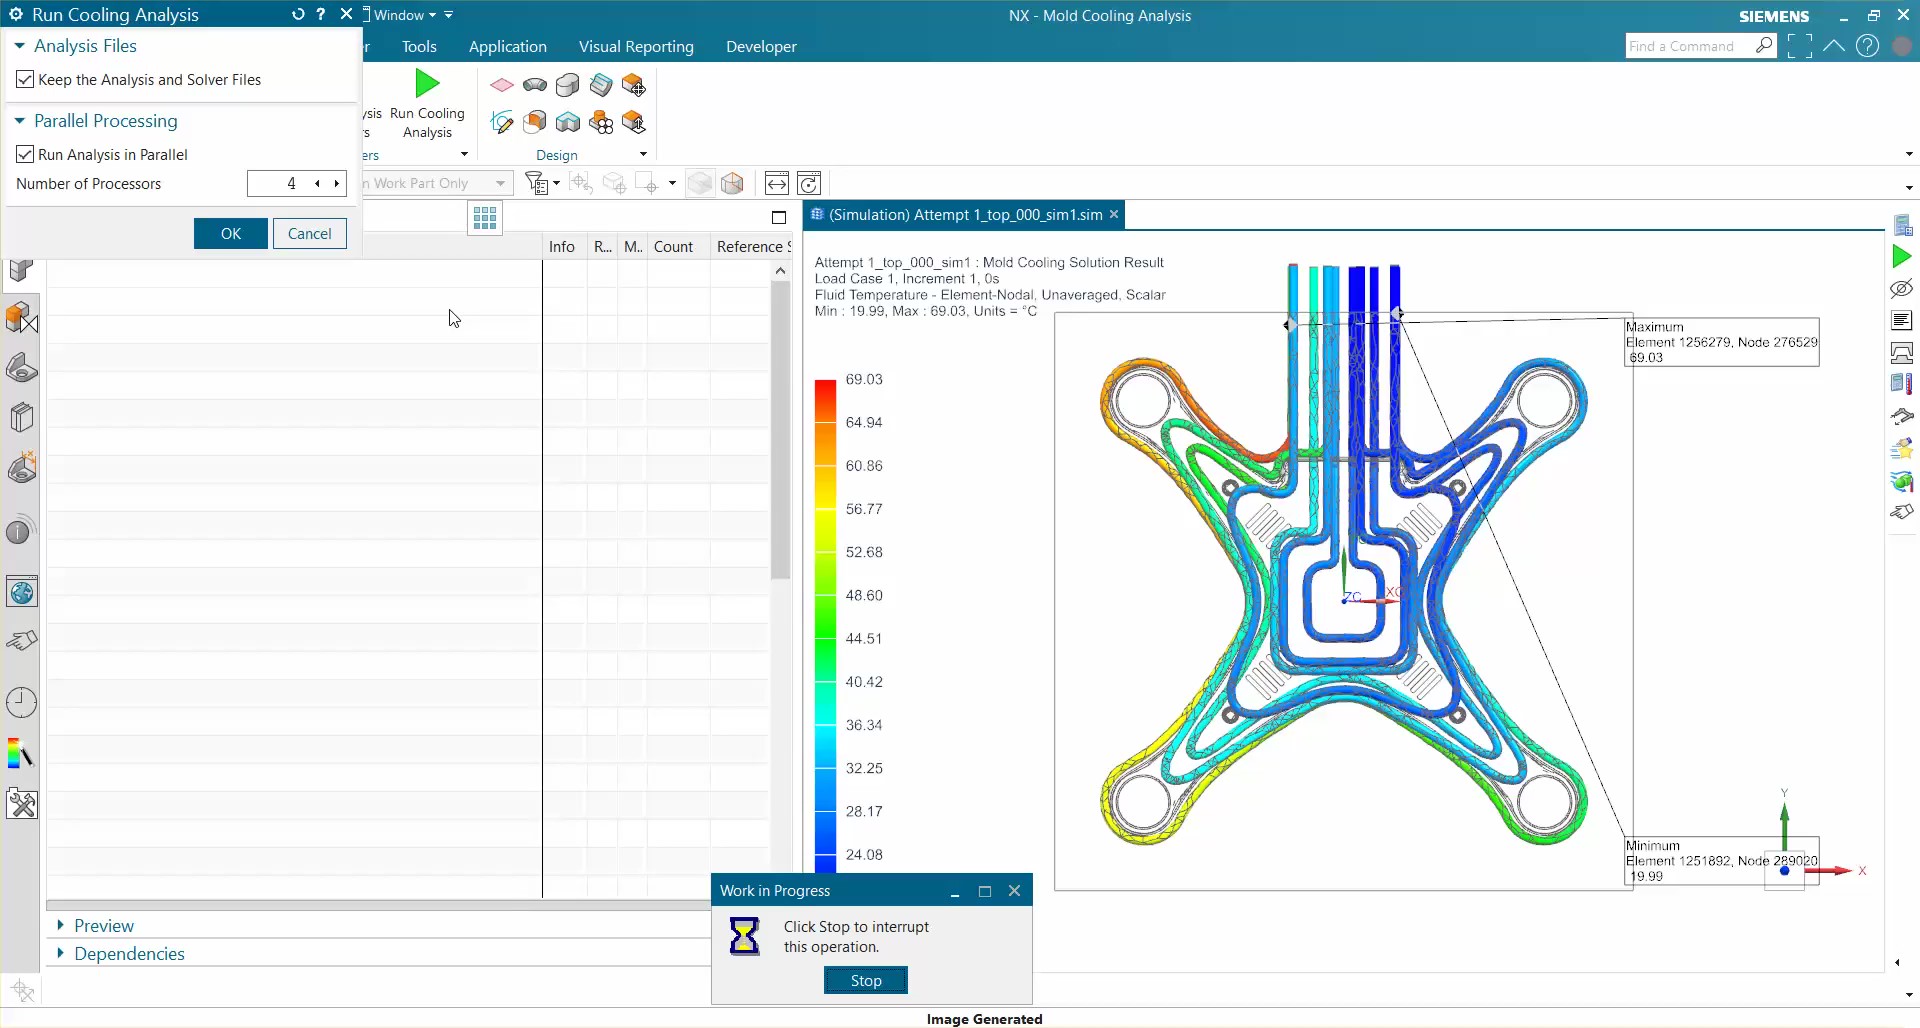The height and width of the screenshot is (1028, 1920).
Task: Open the image export icon on right sidebar
Action: [x=1901, y=352]
